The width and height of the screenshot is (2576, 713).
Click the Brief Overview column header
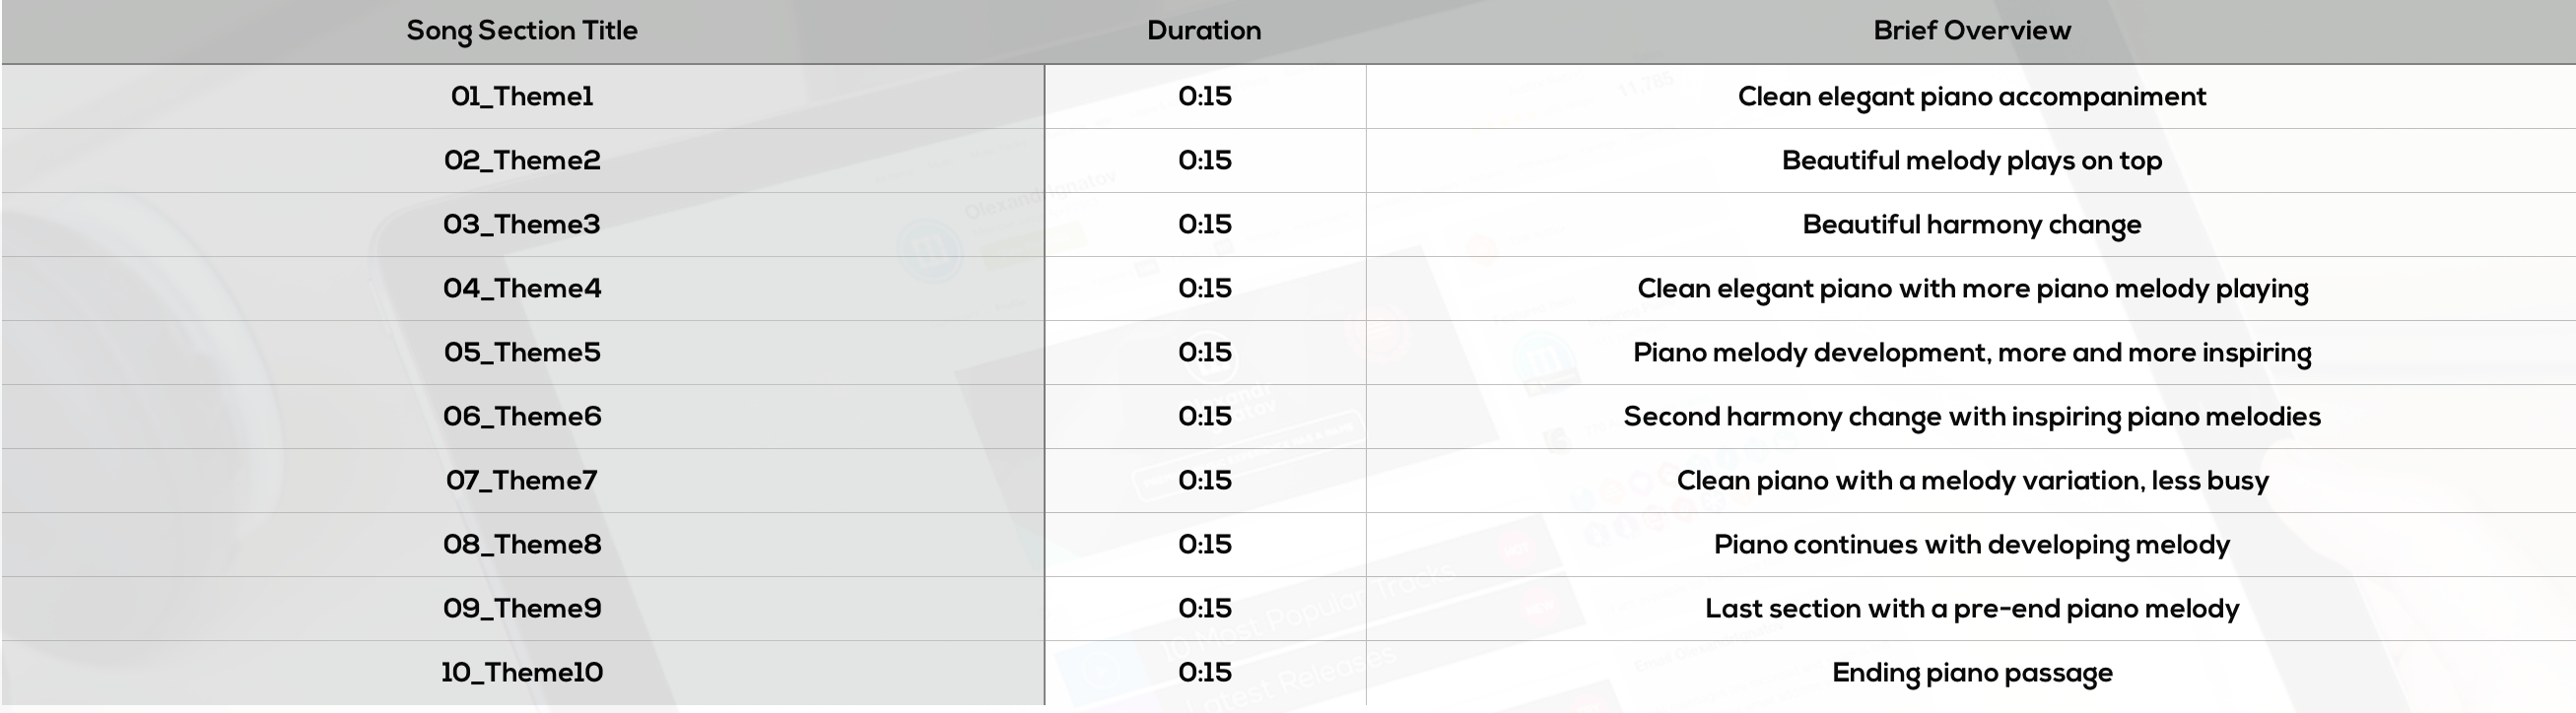[1972, 30]
